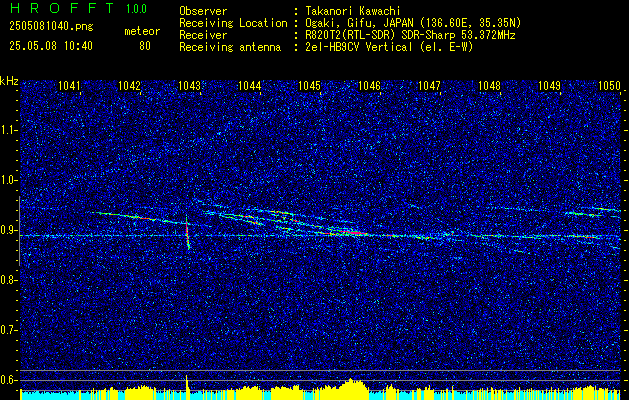The image size is (629, 400).
Task: Click the Observer field label
Action: point(203,11)
